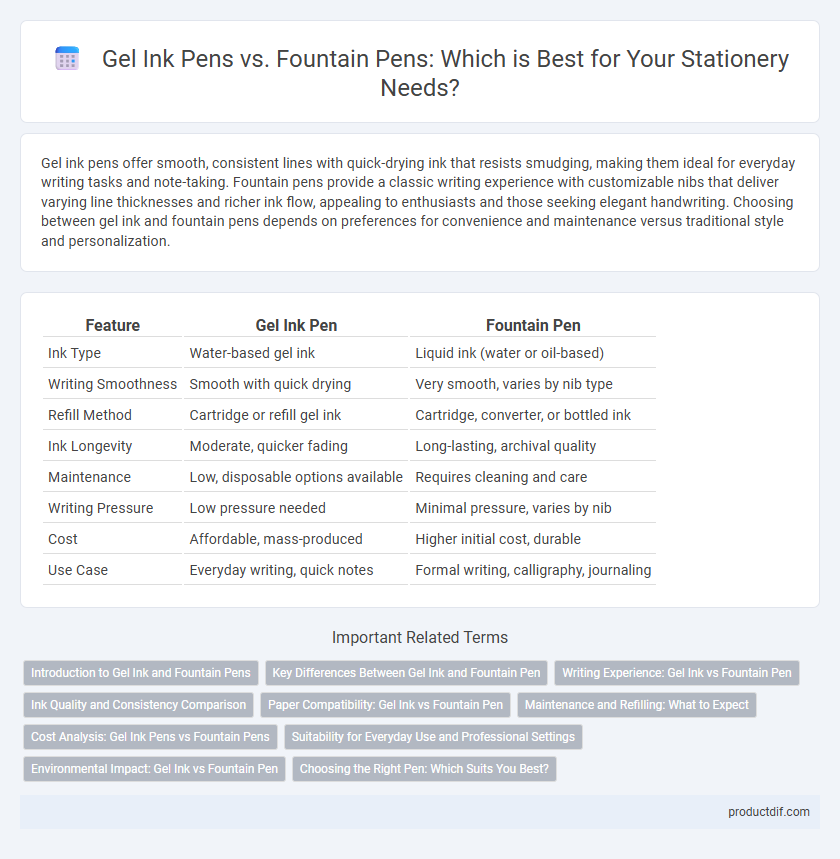
Task: Open Cost Analysis: Gel Ink Pens vs Fountain Pens
Action: 150,737
